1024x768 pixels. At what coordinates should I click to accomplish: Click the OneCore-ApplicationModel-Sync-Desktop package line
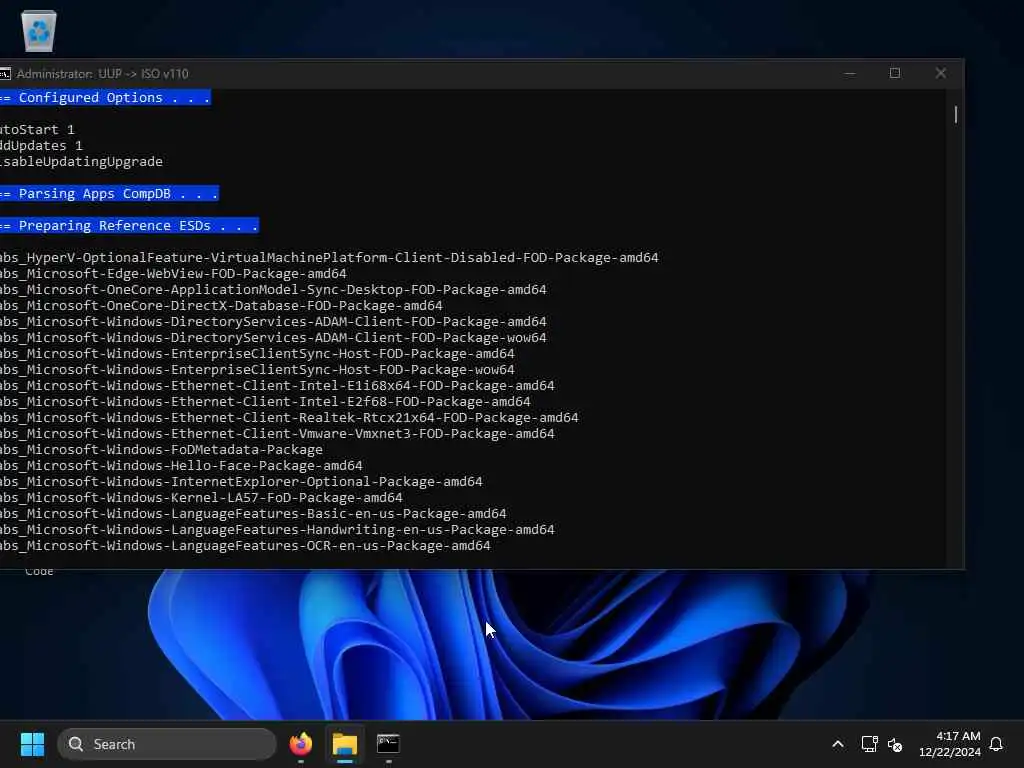pos(273,289)
